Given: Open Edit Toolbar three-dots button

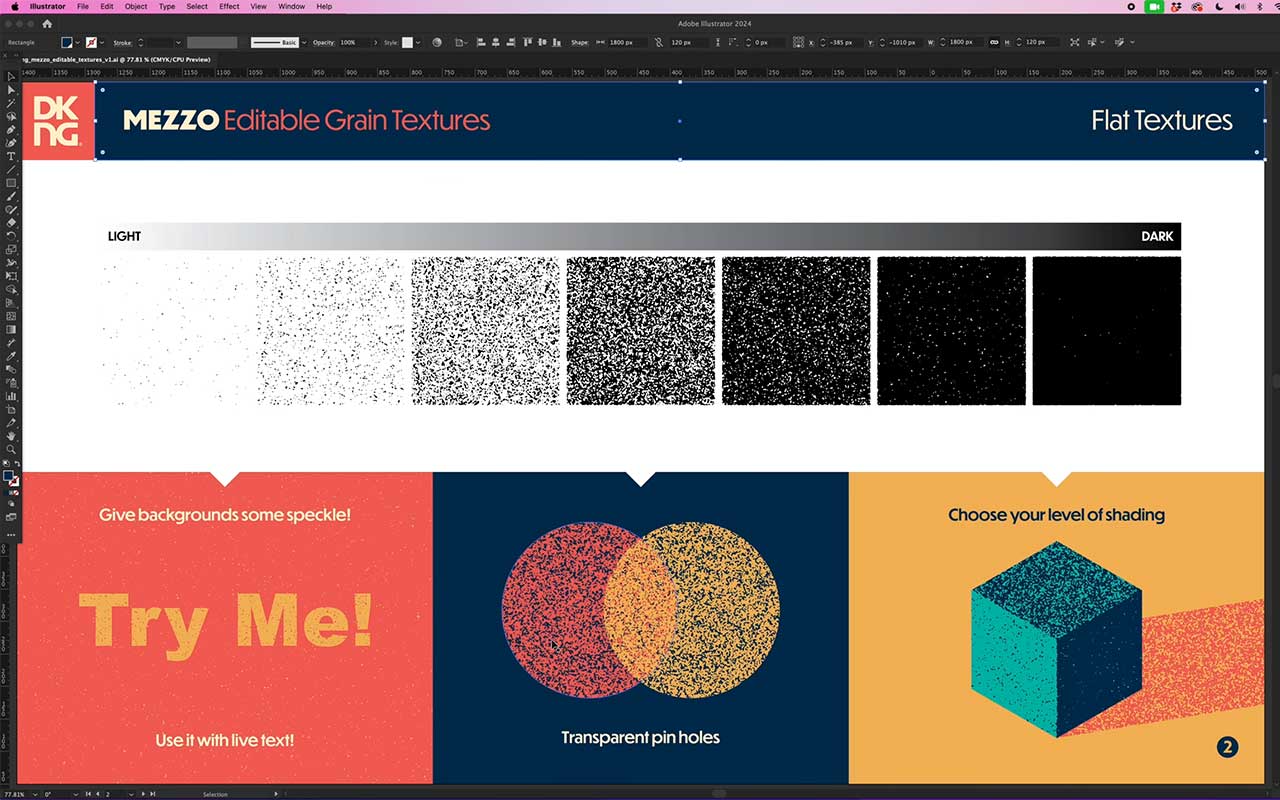Looking at the screenshot, I should [x=11, y=534].
